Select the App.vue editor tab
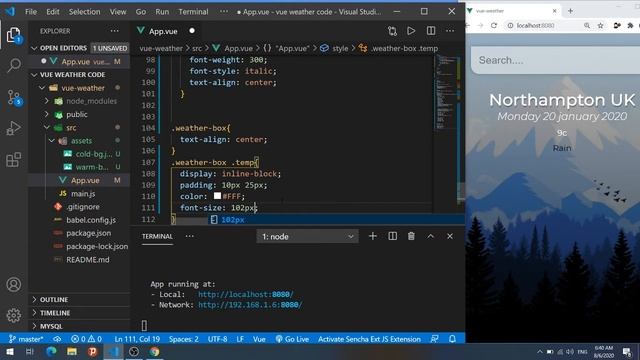Screen dimensions: 640x360 pyautogui.click(x=163, y=31)
